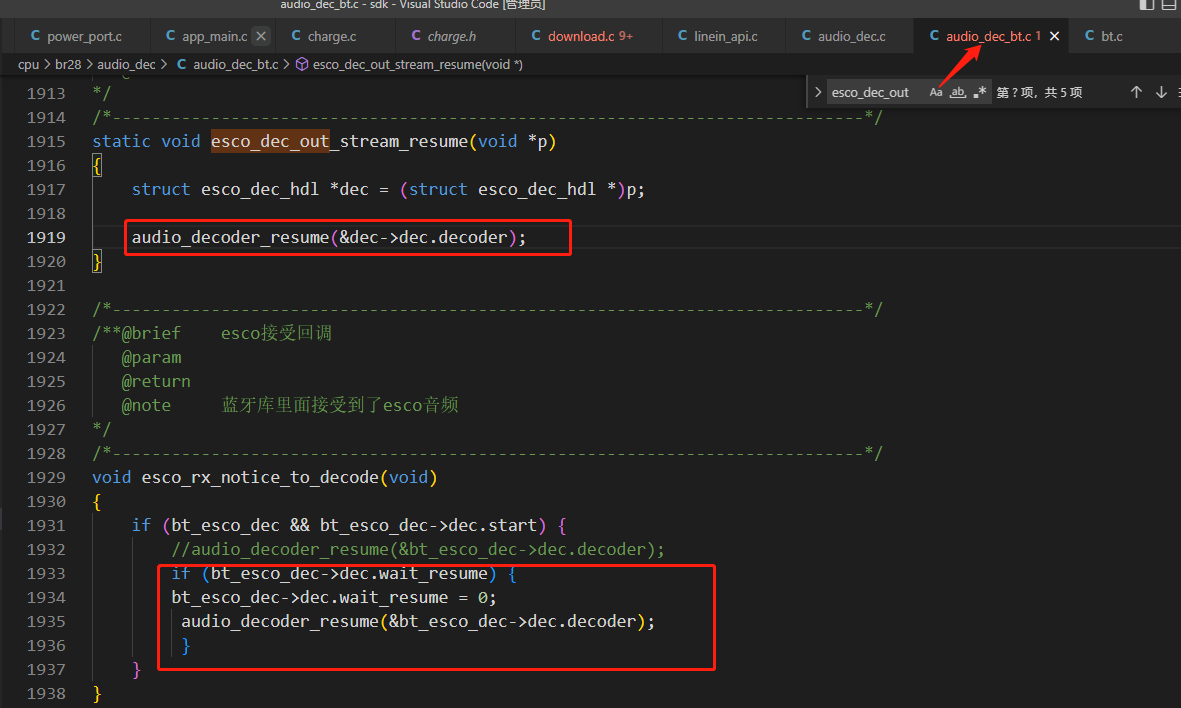
Task: Click line number 1915 in the gutter
Action: (x=46, y=142)
